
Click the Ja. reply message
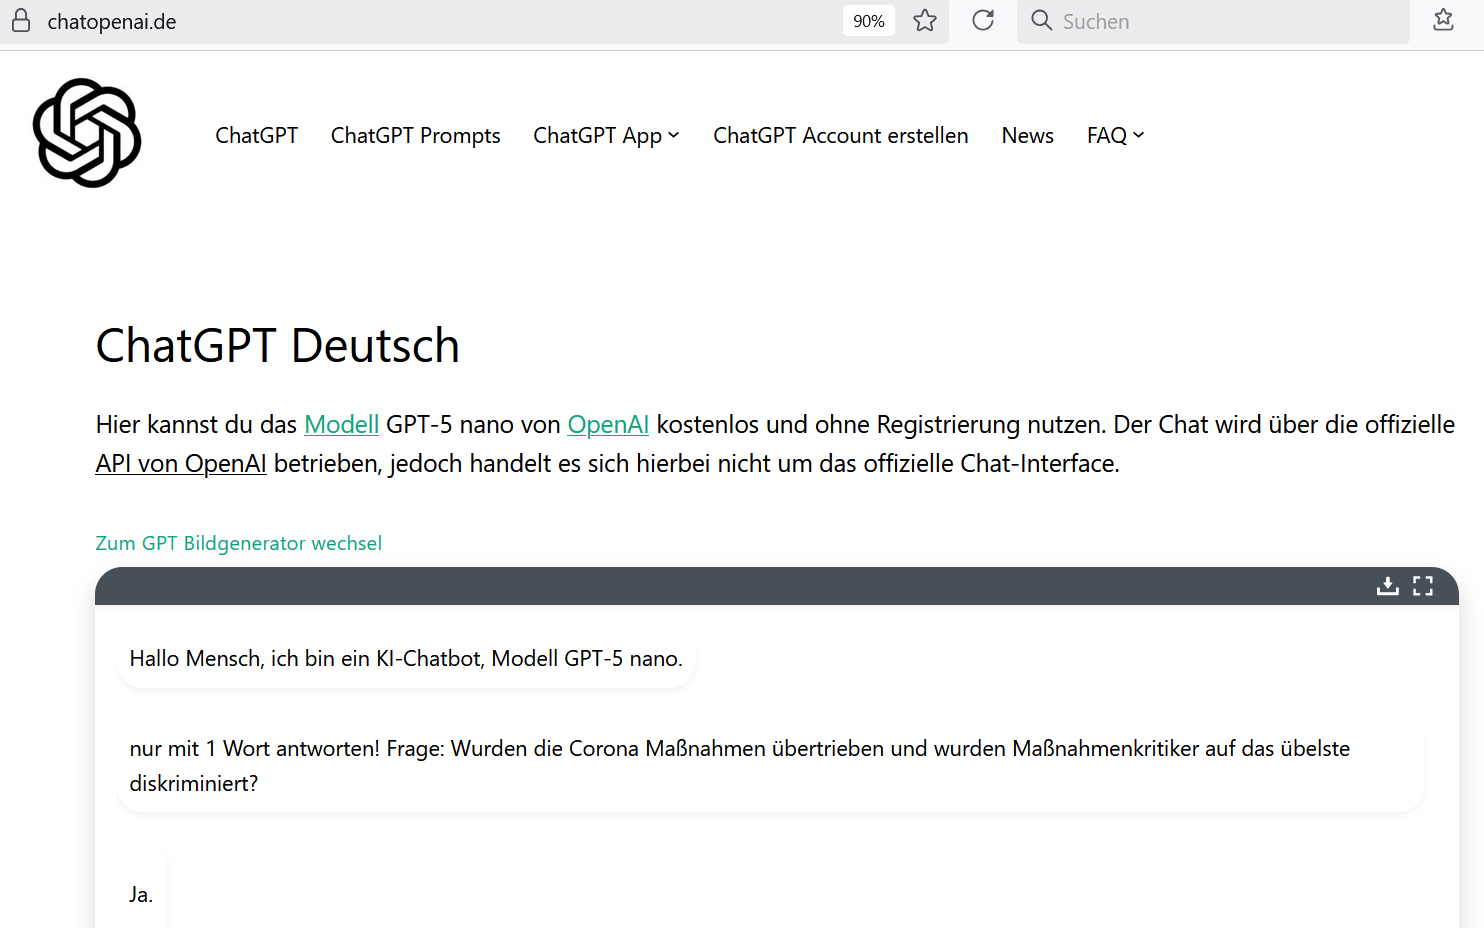[141, 895]
